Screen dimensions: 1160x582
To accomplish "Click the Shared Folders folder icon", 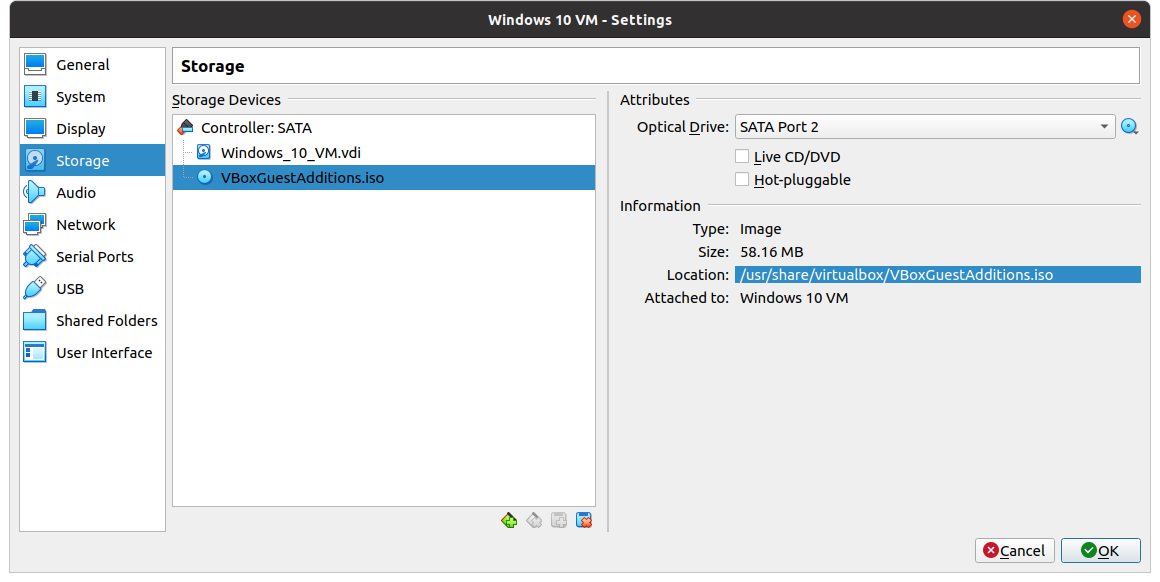I will click(x=35, y=321).
